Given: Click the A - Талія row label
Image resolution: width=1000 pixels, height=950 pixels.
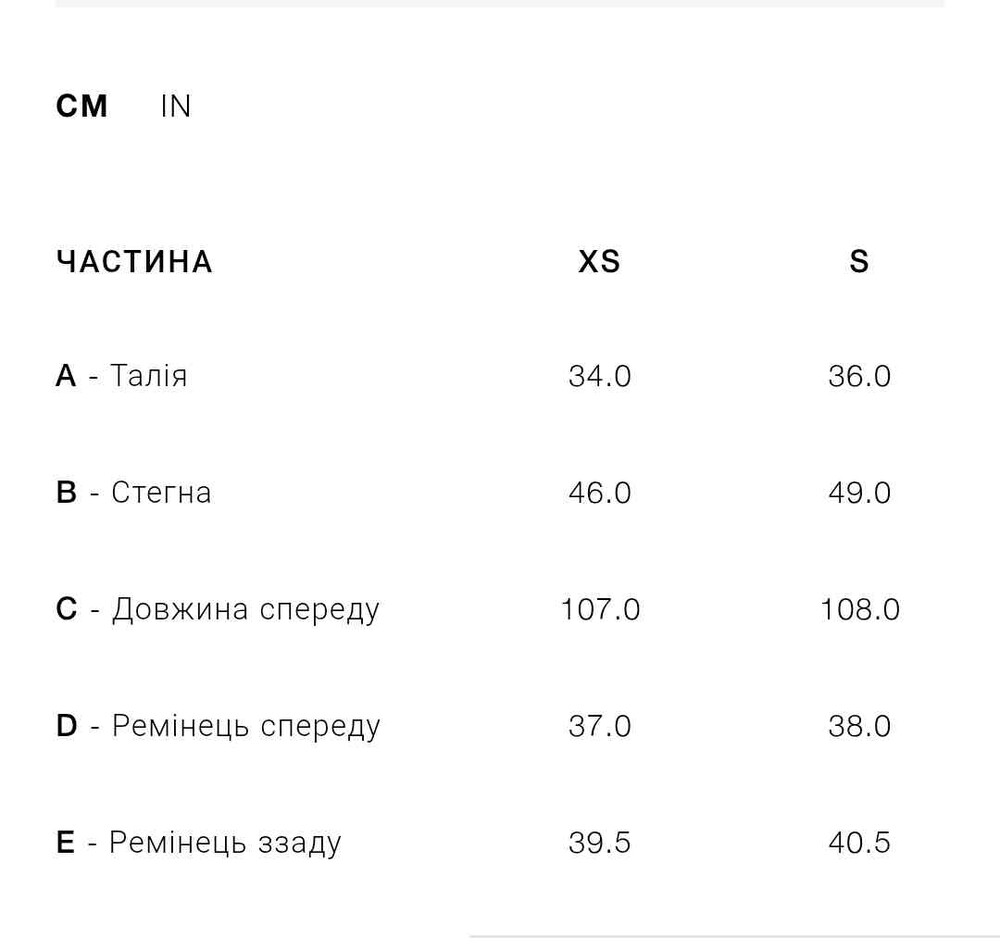Looking at the screenshot, I should pyautogui.click(x=121, y=376).
